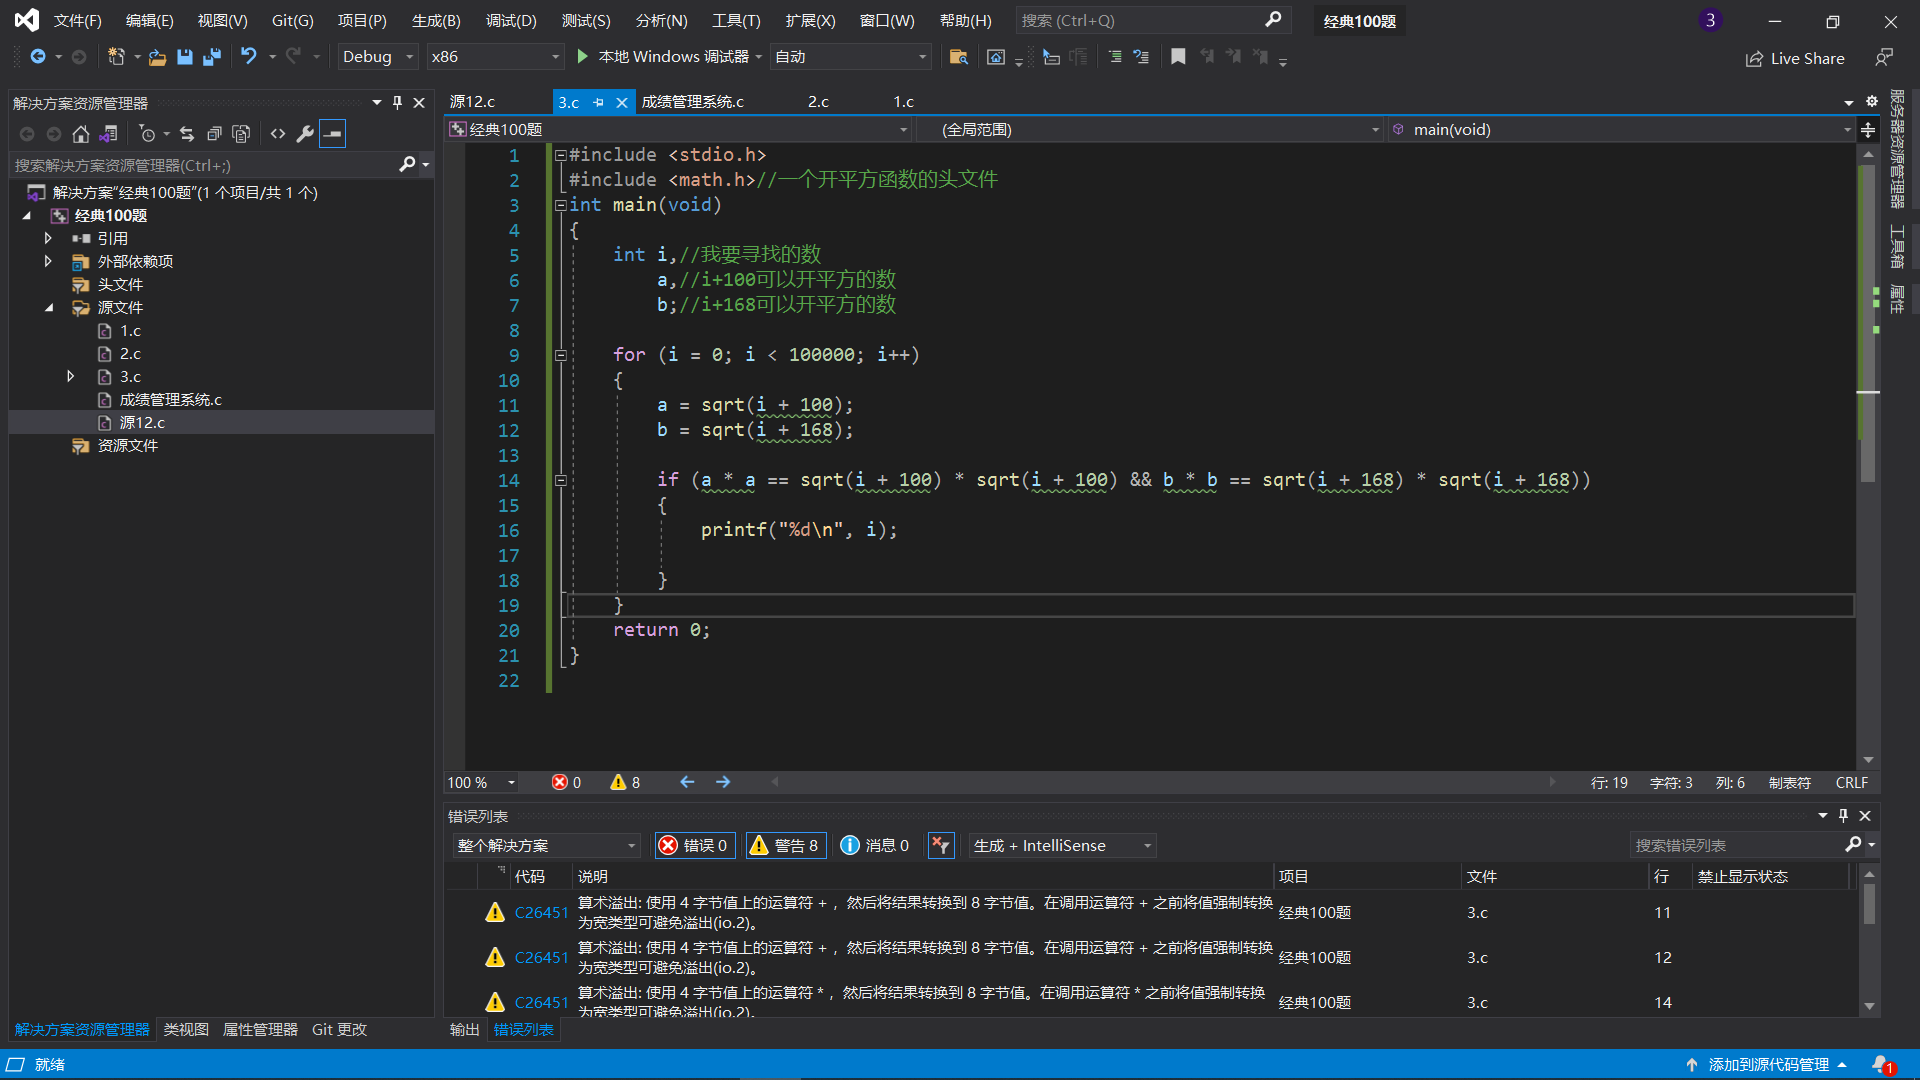This screenshot has width=1920, height=1080.
Task: Click the comment-out selected lines icon
Action: 1115,57
